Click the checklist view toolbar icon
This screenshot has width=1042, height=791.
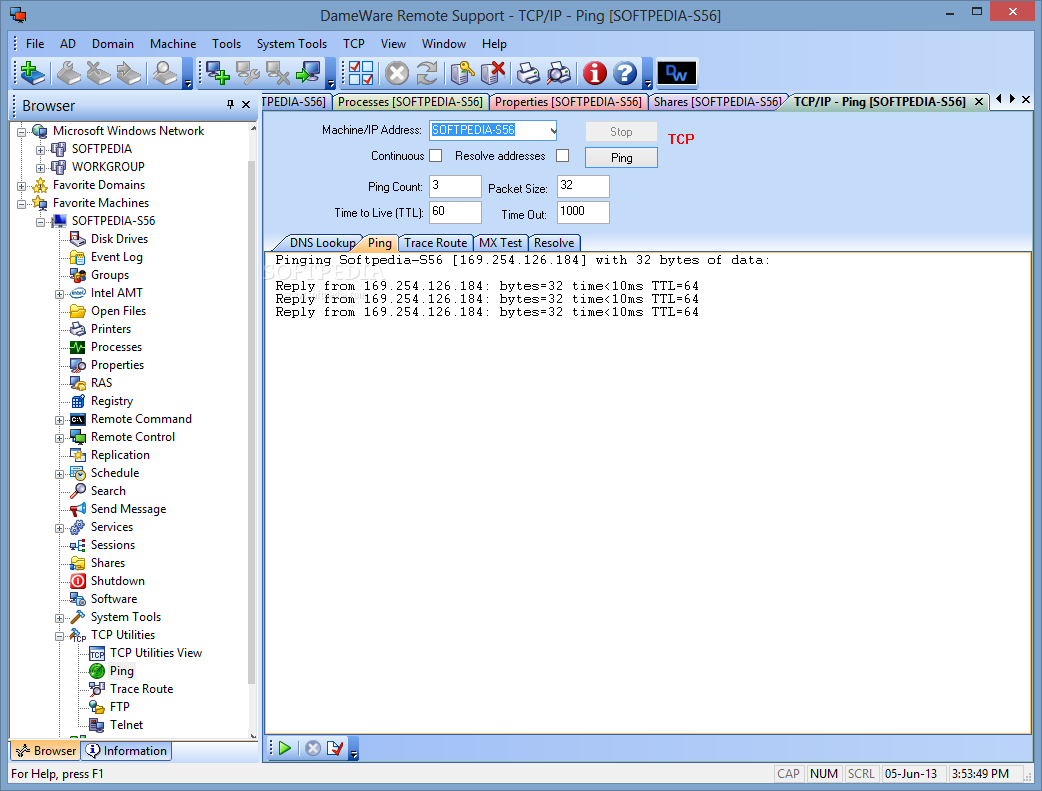click(x=361, y=73)
